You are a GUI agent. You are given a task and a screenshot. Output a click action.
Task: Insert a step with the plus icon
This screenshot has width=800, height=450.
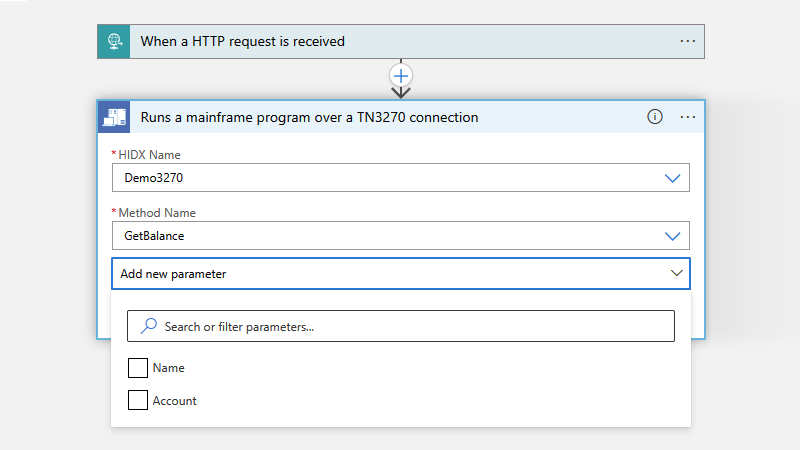pyautogui.click(x=401, y=76)
